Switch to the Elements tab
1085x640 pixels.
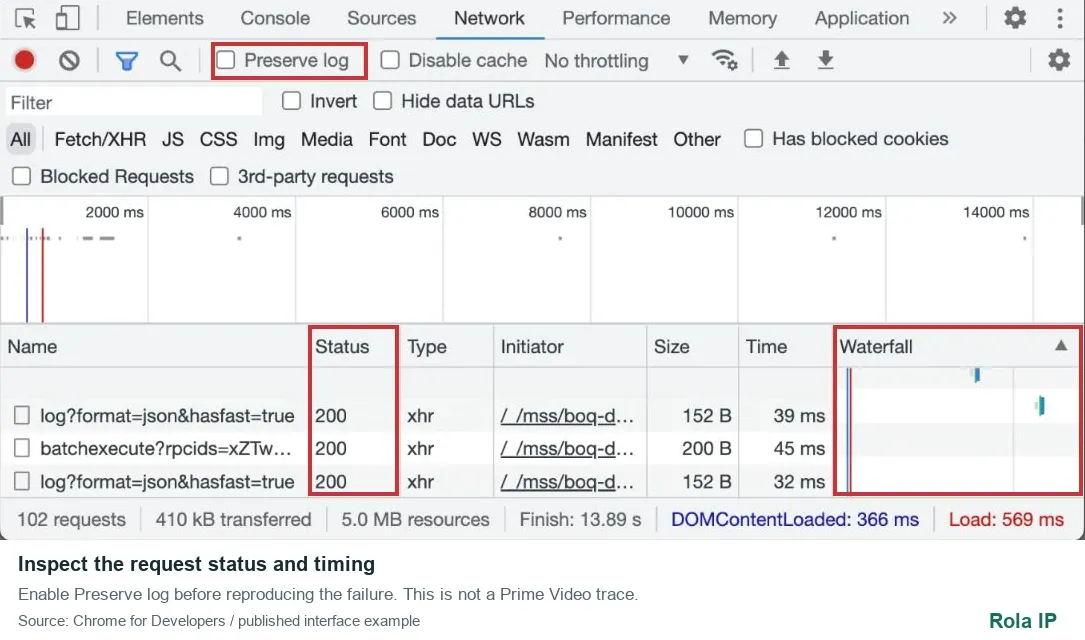tap(165, 18)
